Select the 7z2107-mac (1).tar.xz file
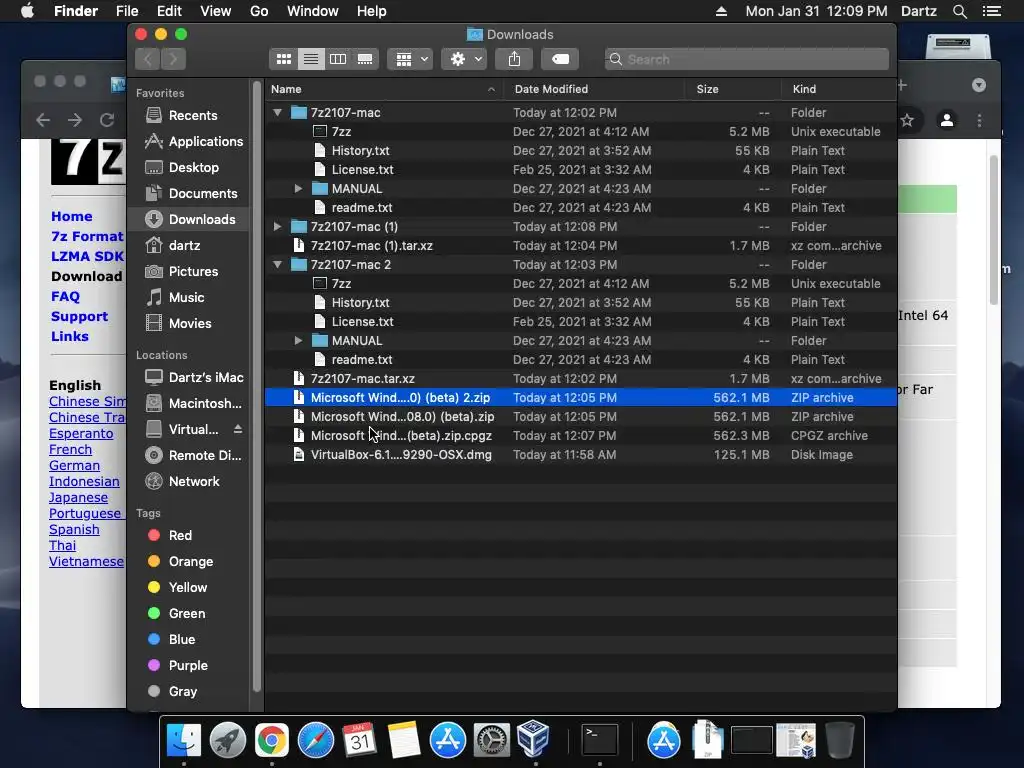The image size is (1024, 768). (x=581, y=246)
